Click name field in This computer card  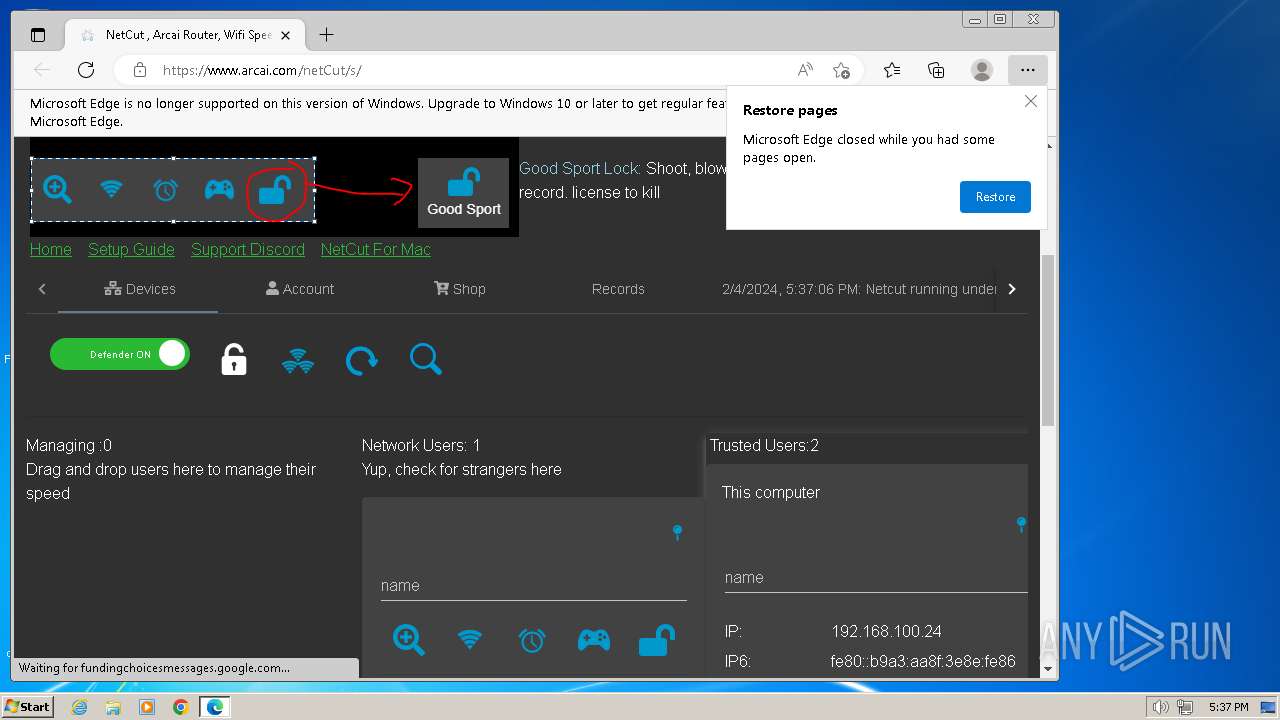click(875, 578)
